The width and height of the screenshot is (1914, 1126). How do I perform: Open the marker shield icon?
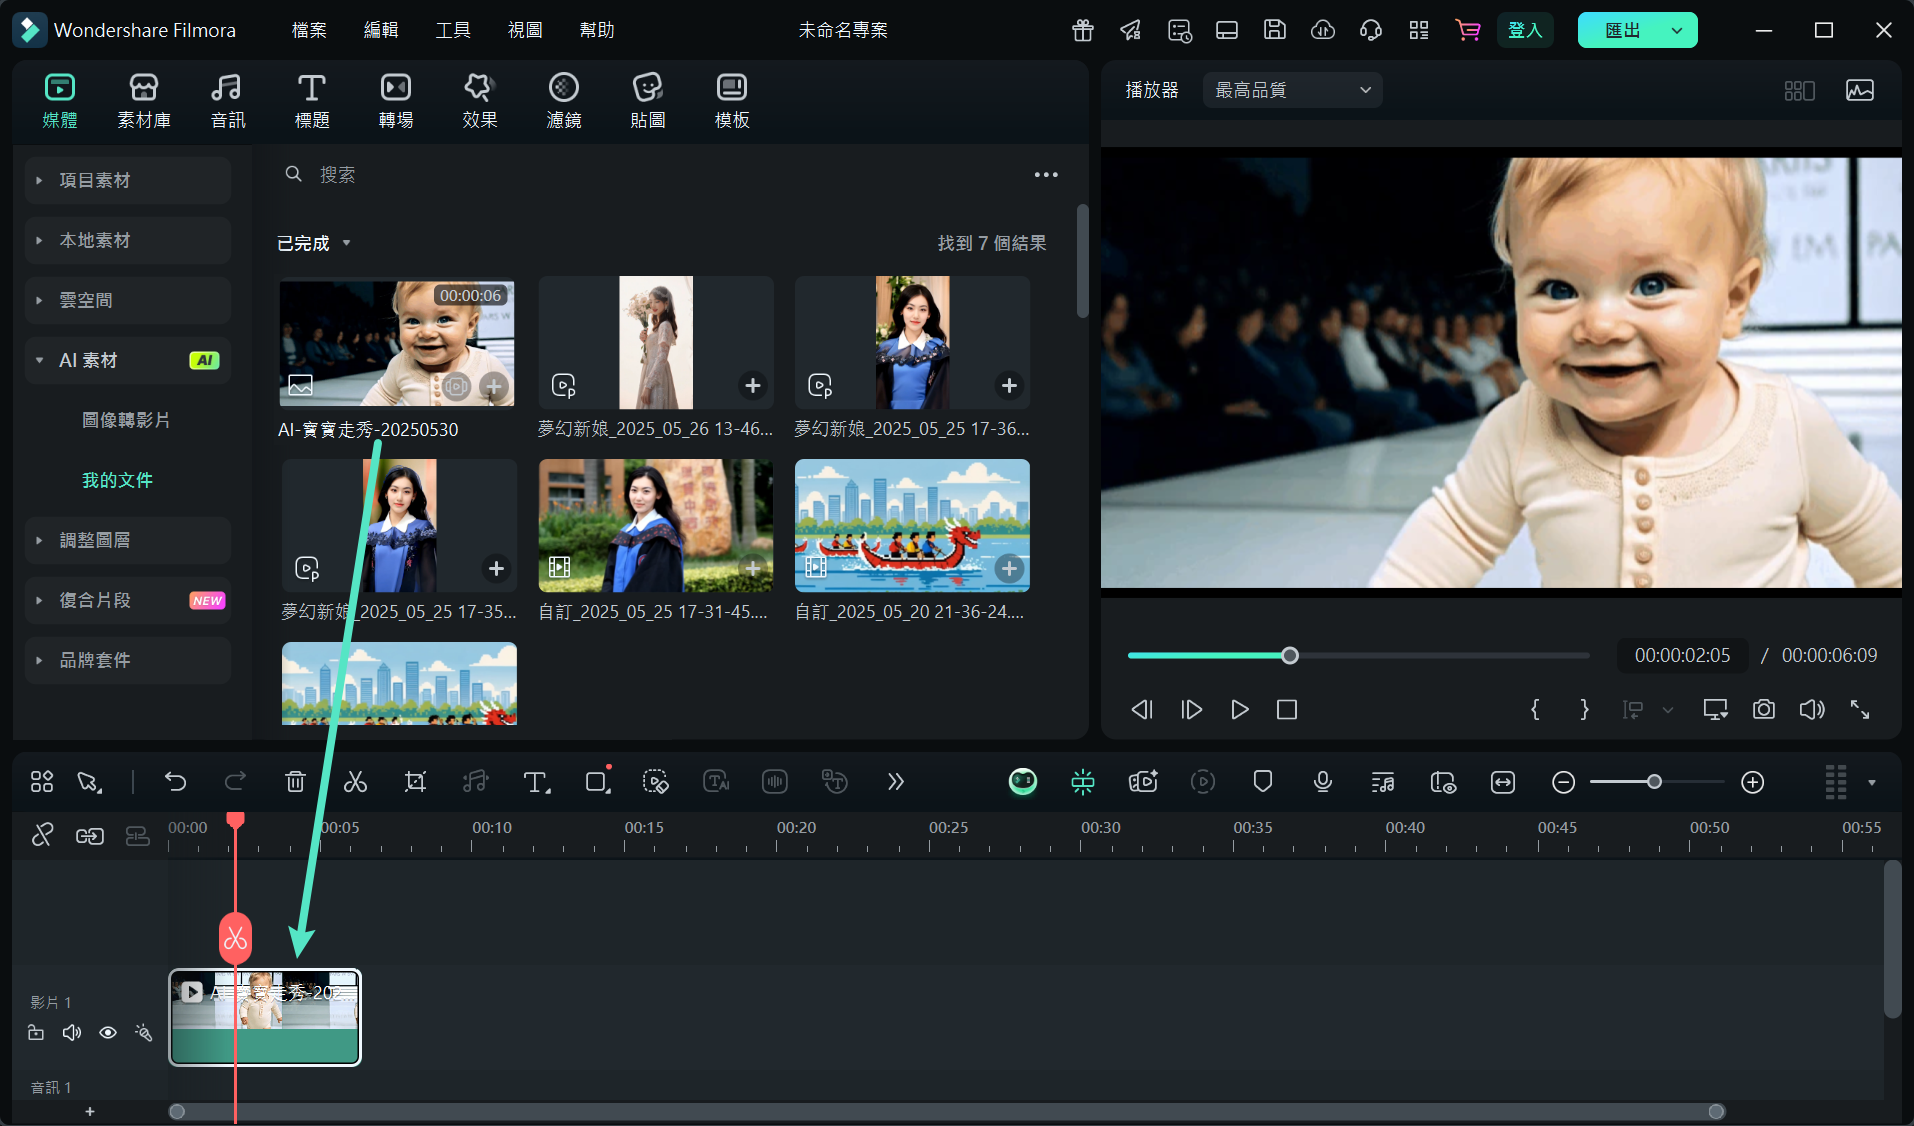(x=1263, y=782)
